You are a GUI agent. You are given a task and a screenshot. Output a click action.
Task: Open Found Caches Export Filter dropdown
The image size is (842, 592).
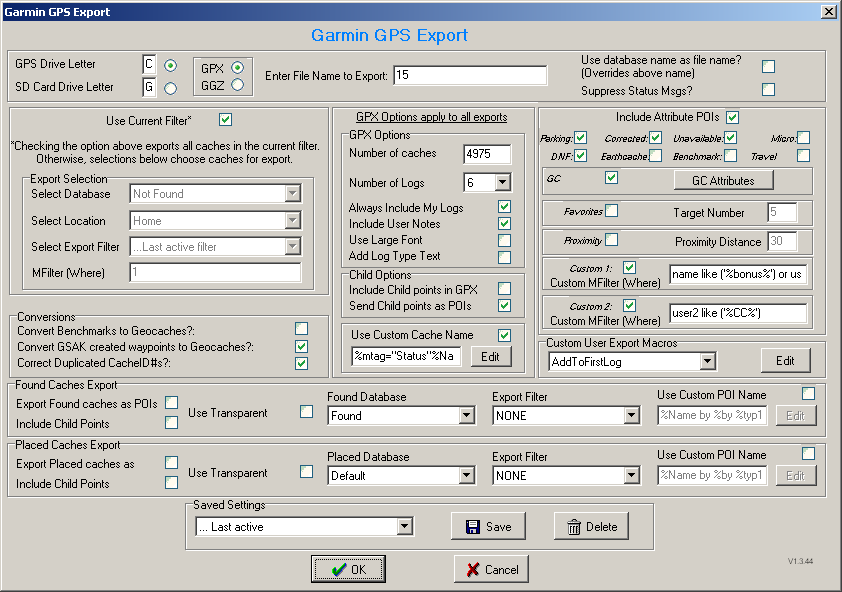[x=631, y=415]
